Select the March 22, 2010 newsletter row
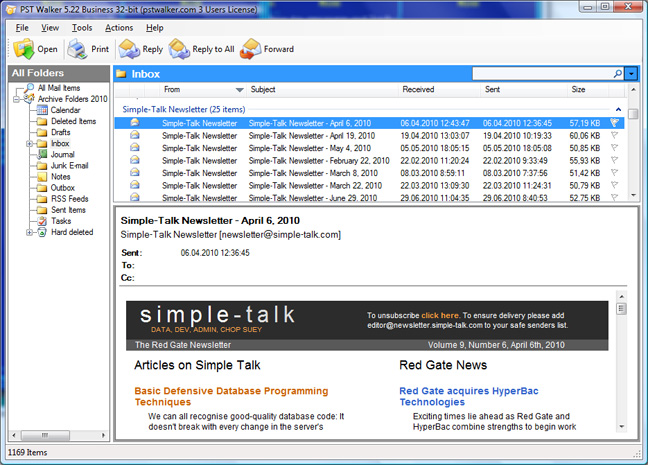This screenshot has width=648, height=465. [x=369, y=185]
